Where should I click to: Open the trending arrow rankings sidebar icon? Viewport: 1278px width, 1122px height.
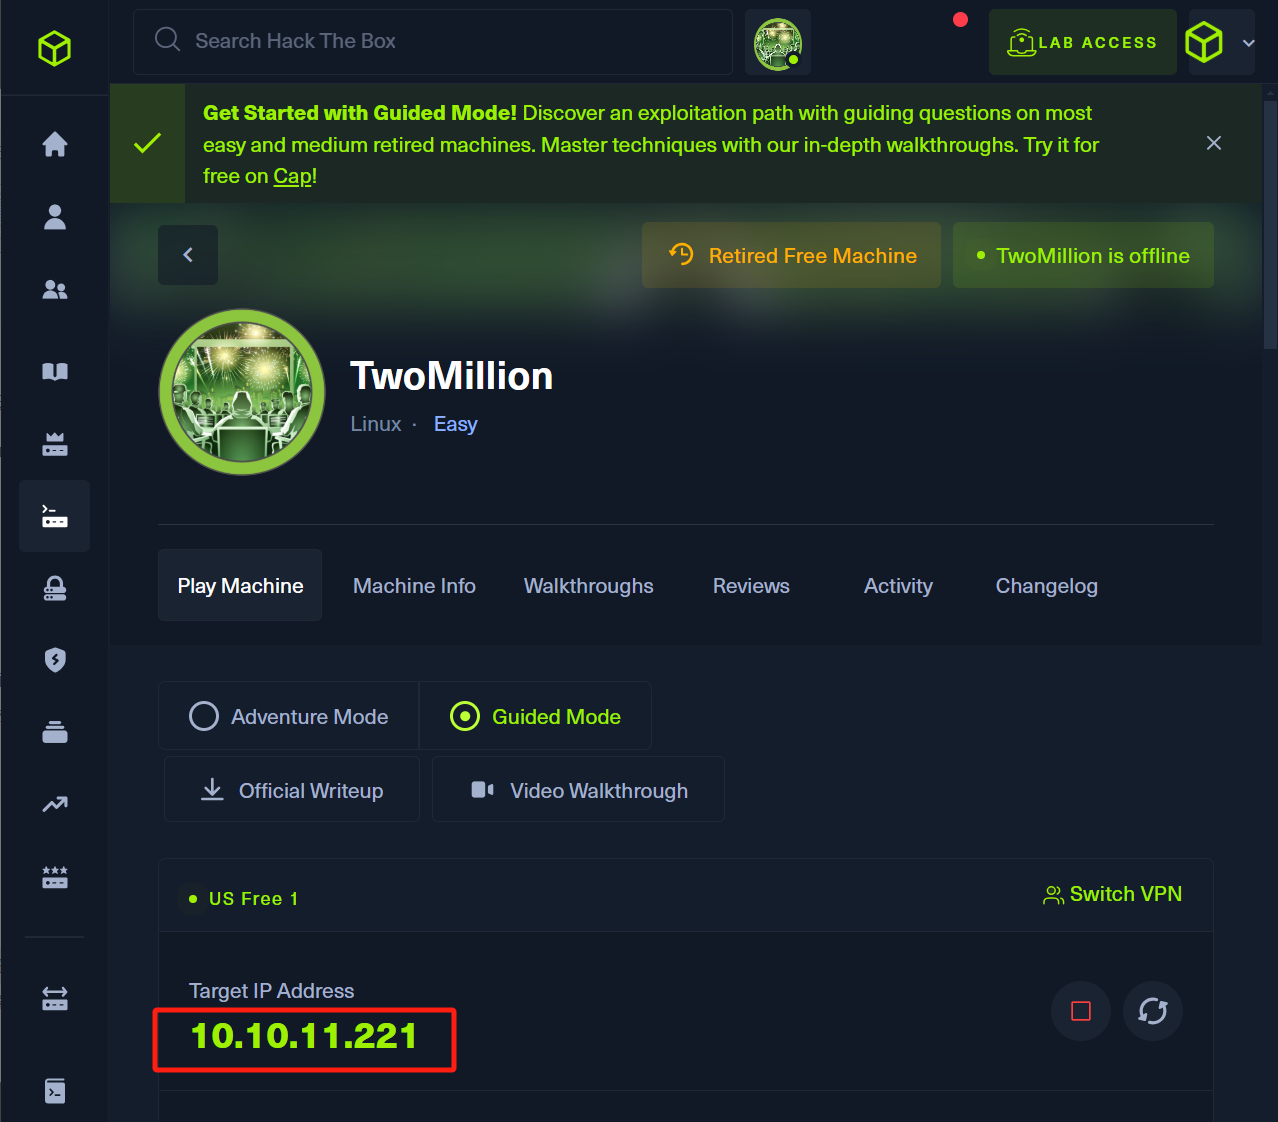55,804
